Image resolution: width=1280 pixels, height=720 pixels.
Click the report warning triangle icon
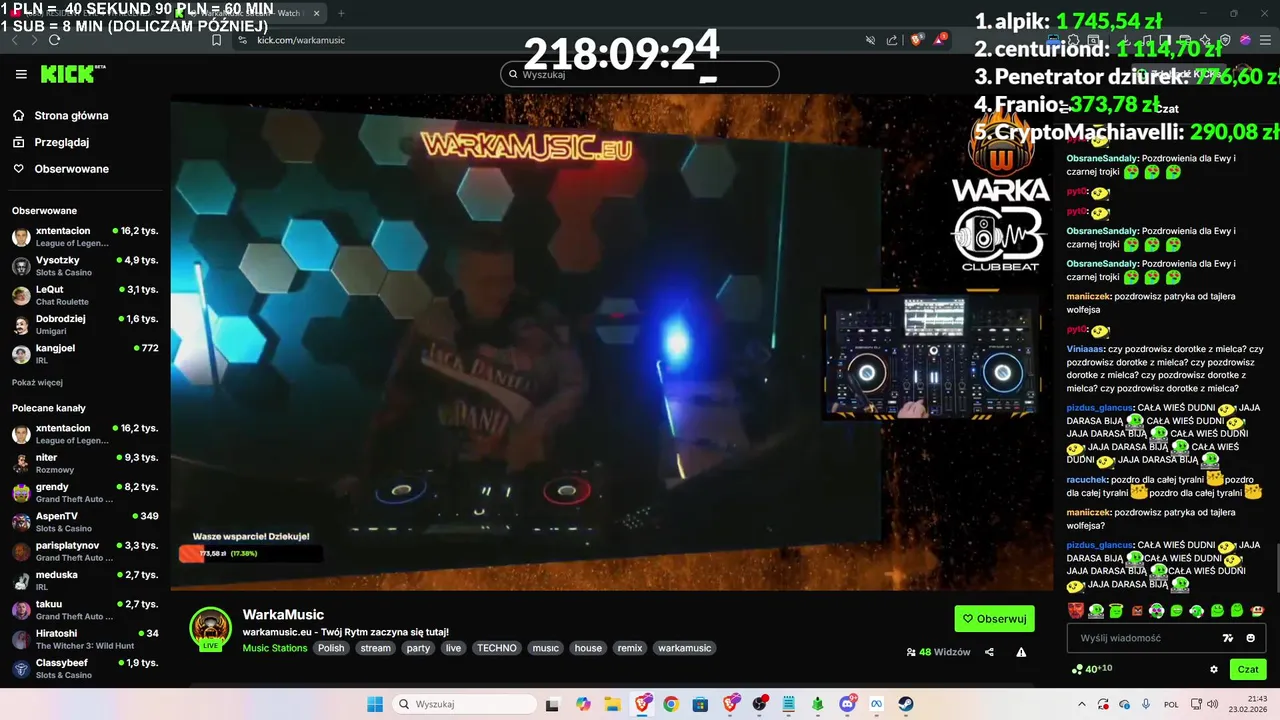1021,652
